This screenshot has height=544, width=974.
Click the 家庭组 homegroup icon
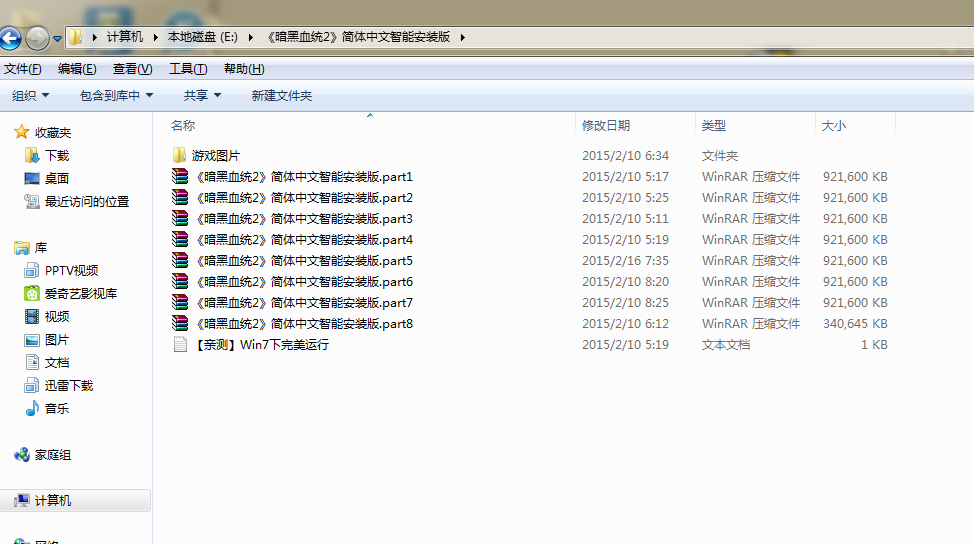click(22, 455)
